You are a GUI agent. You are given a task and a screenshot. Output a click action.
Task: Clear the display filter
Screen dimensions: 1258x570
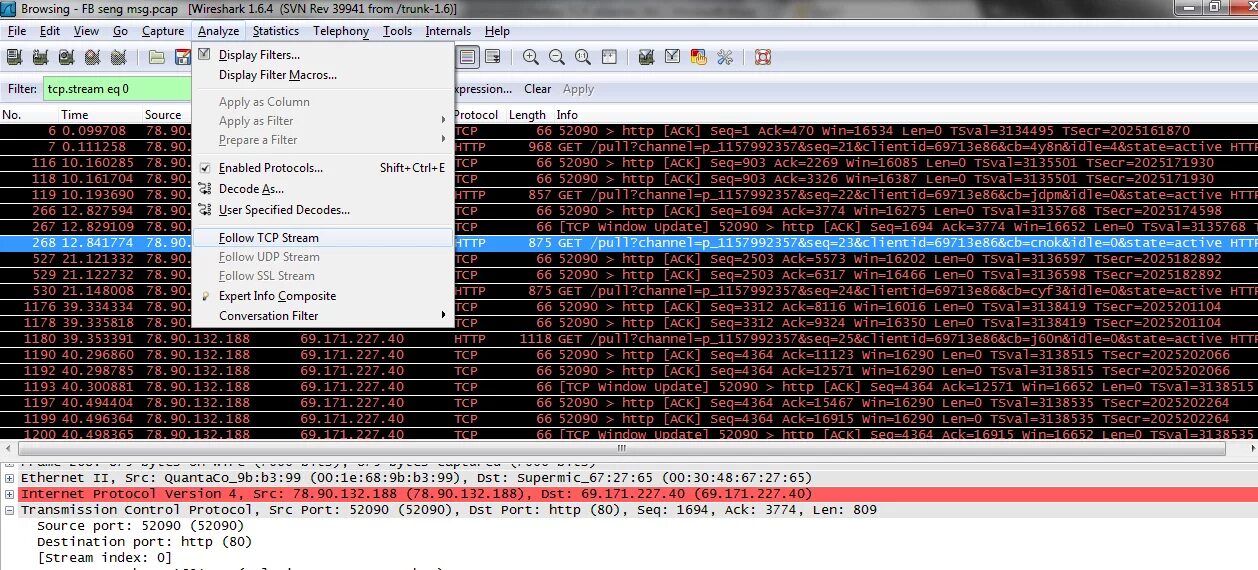537,89
